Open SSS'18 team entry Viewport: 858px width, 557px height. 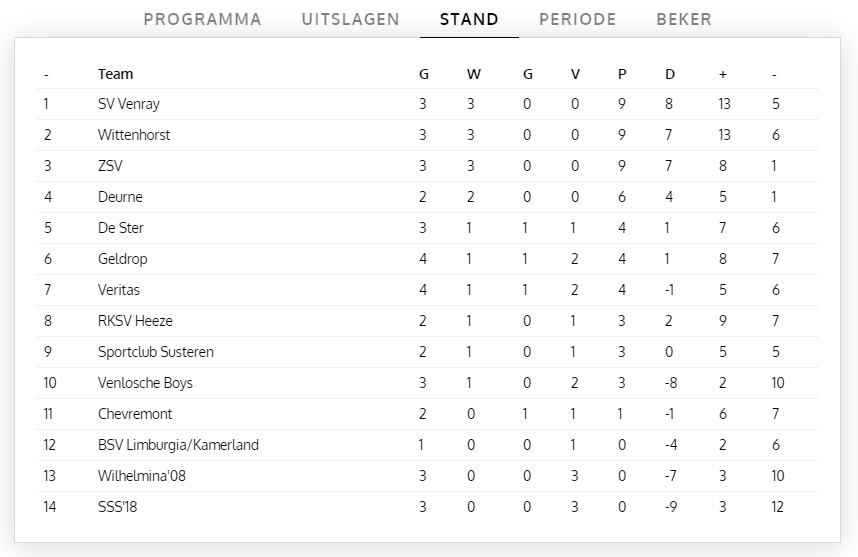point(117,507)
